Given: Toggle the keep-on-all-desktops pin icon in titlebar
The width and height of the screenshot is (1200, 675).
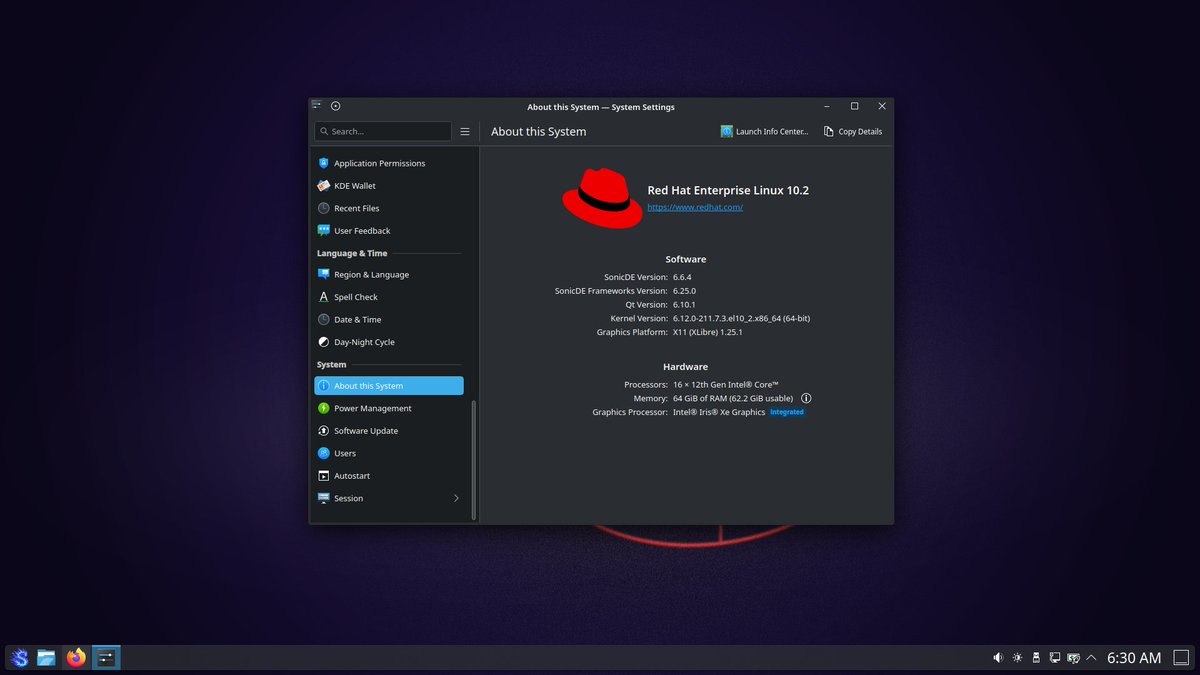Looking at the screenshot, I should (x=336, y=106).
